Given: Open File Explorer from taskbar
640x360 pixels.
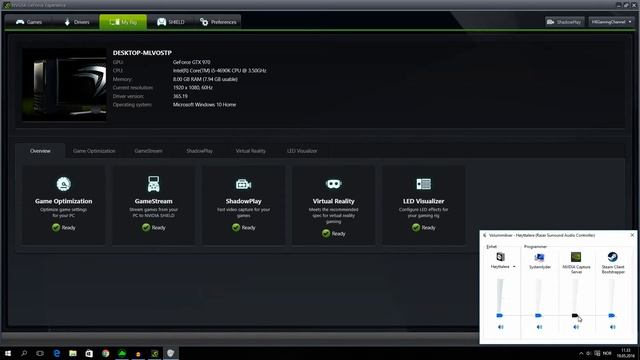Looking at the screenshot, I should click(73, 353).
